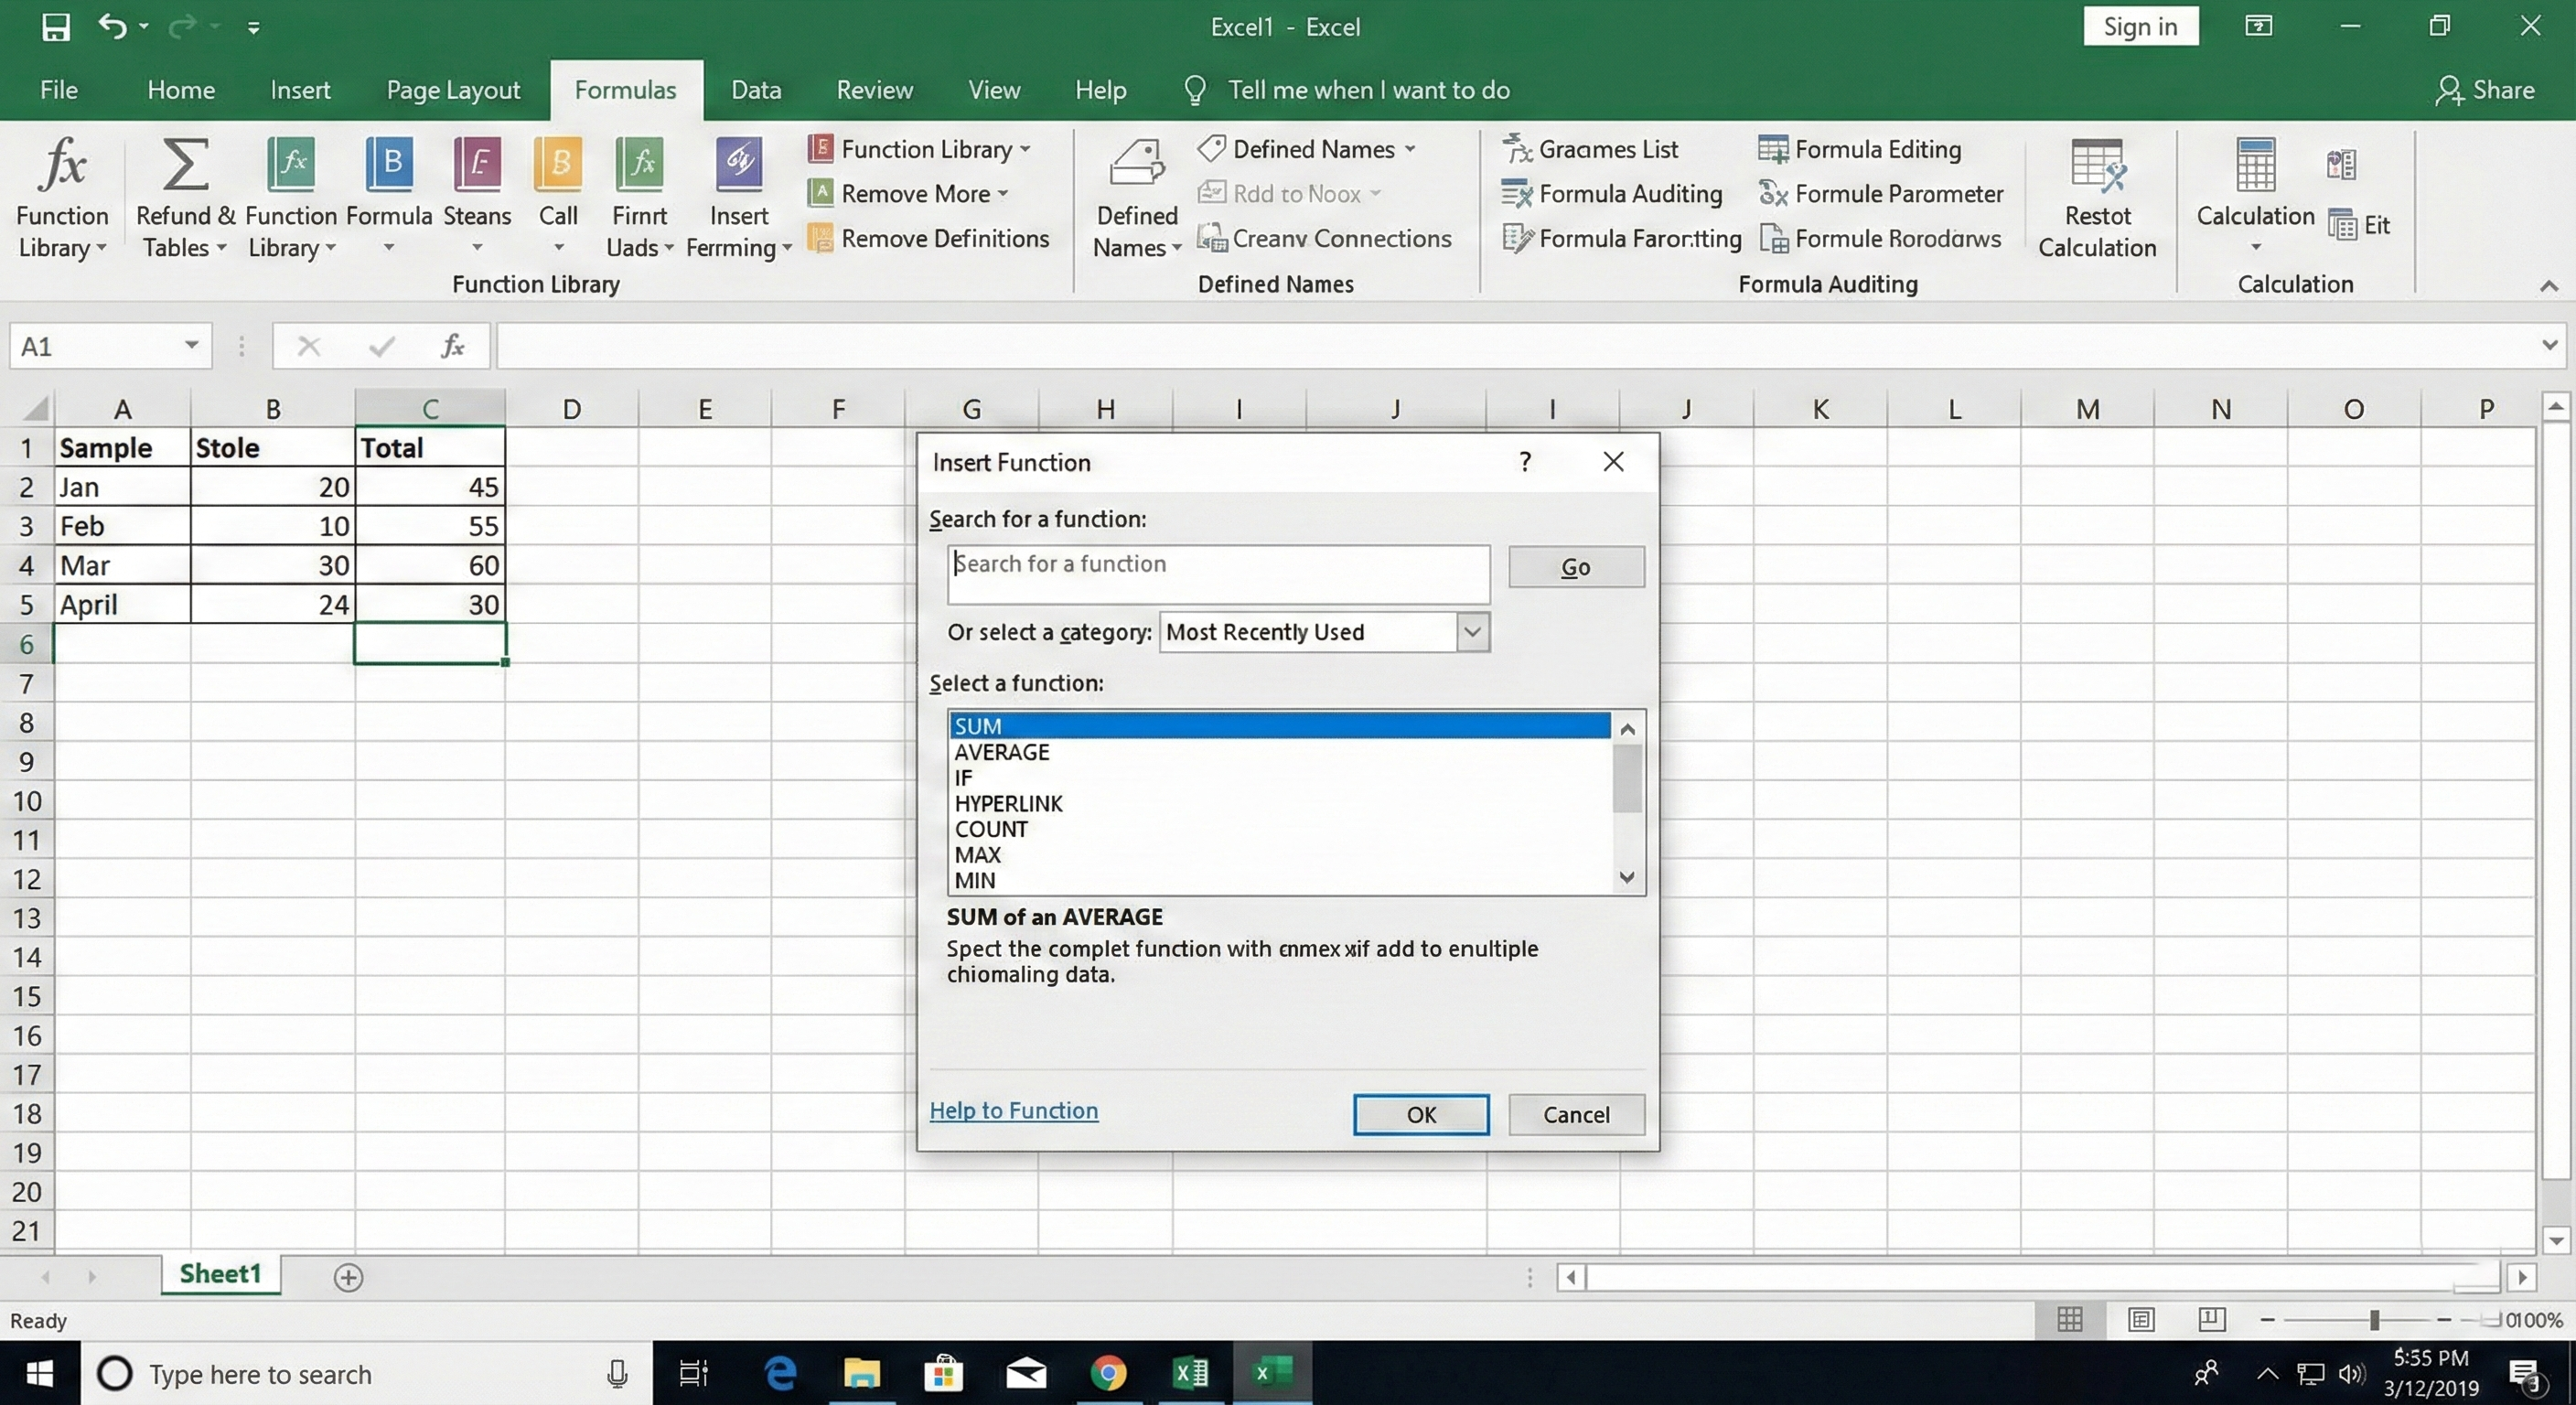
Task: Click the fx Function Library icon
Action: pos(62,165)
